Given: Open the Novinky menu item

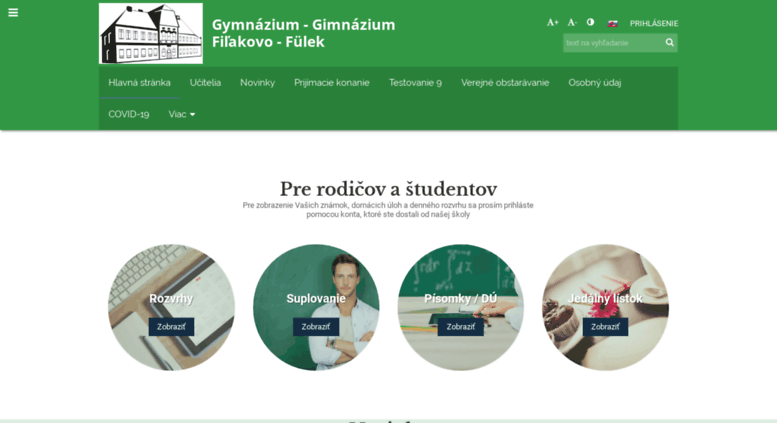Looking at the screenshot, I should (x=257, y=83).
